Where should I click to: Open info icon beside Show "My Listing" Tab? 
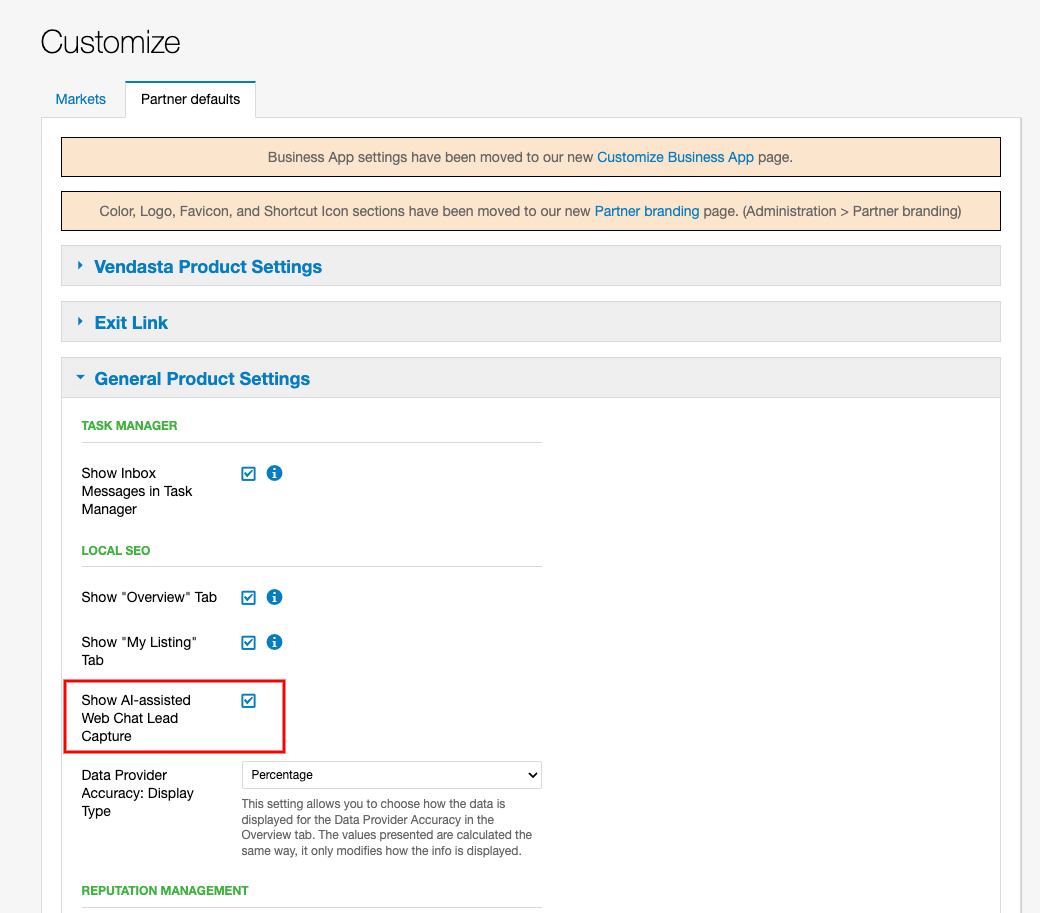[274, 642]
